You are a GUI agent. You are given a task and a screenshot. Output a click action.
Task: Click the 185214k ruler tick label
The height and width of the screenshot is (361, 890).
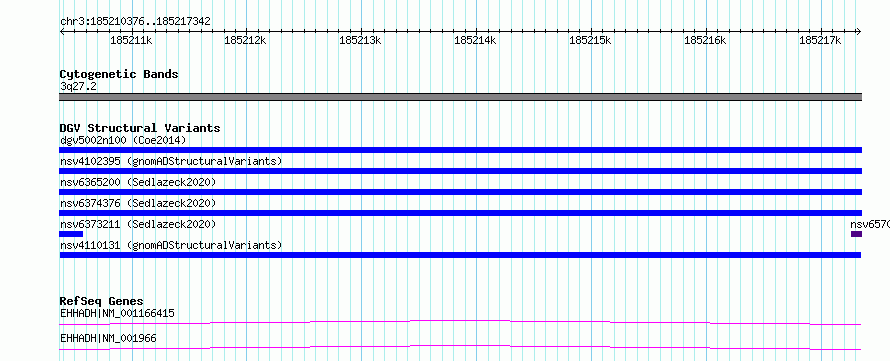[x=476, y=41]
